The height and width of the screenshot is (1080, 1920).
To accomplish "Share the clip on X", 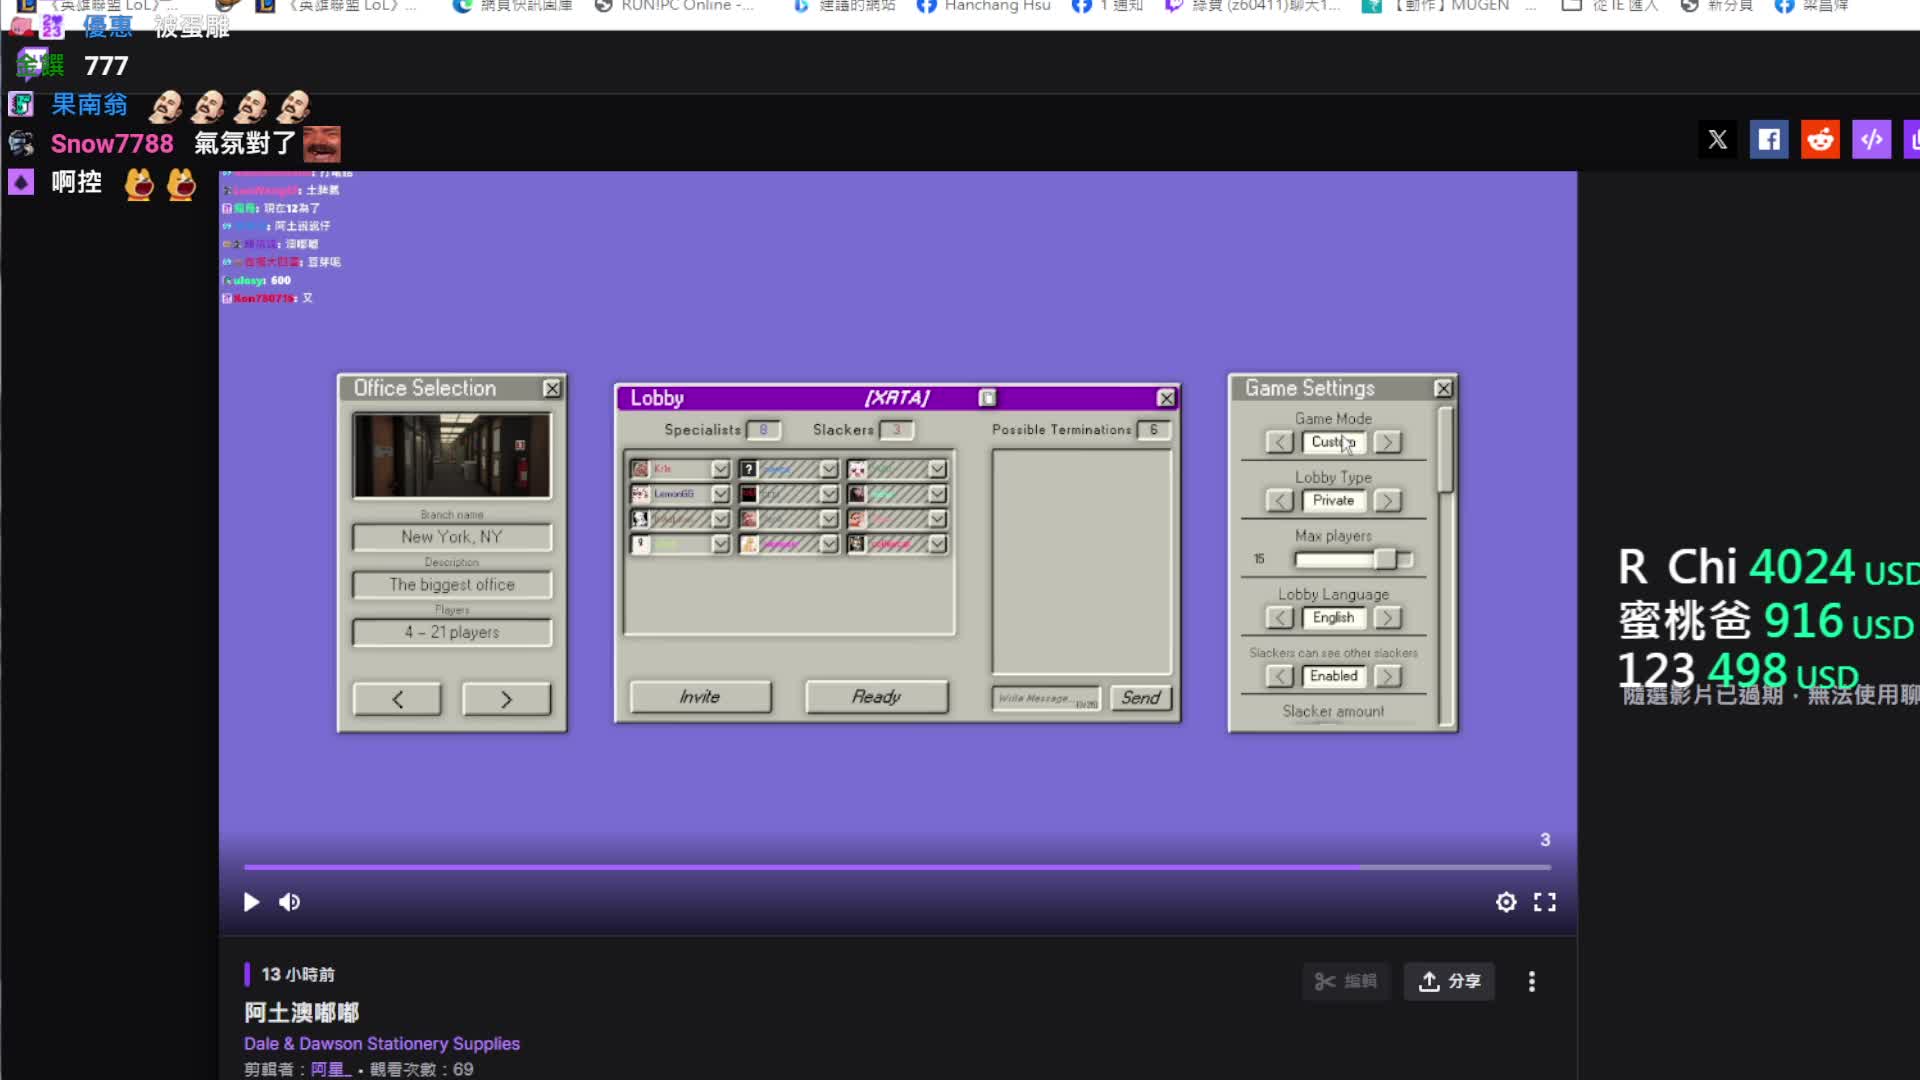I will pyautogui.click(x=1717, y=140).
